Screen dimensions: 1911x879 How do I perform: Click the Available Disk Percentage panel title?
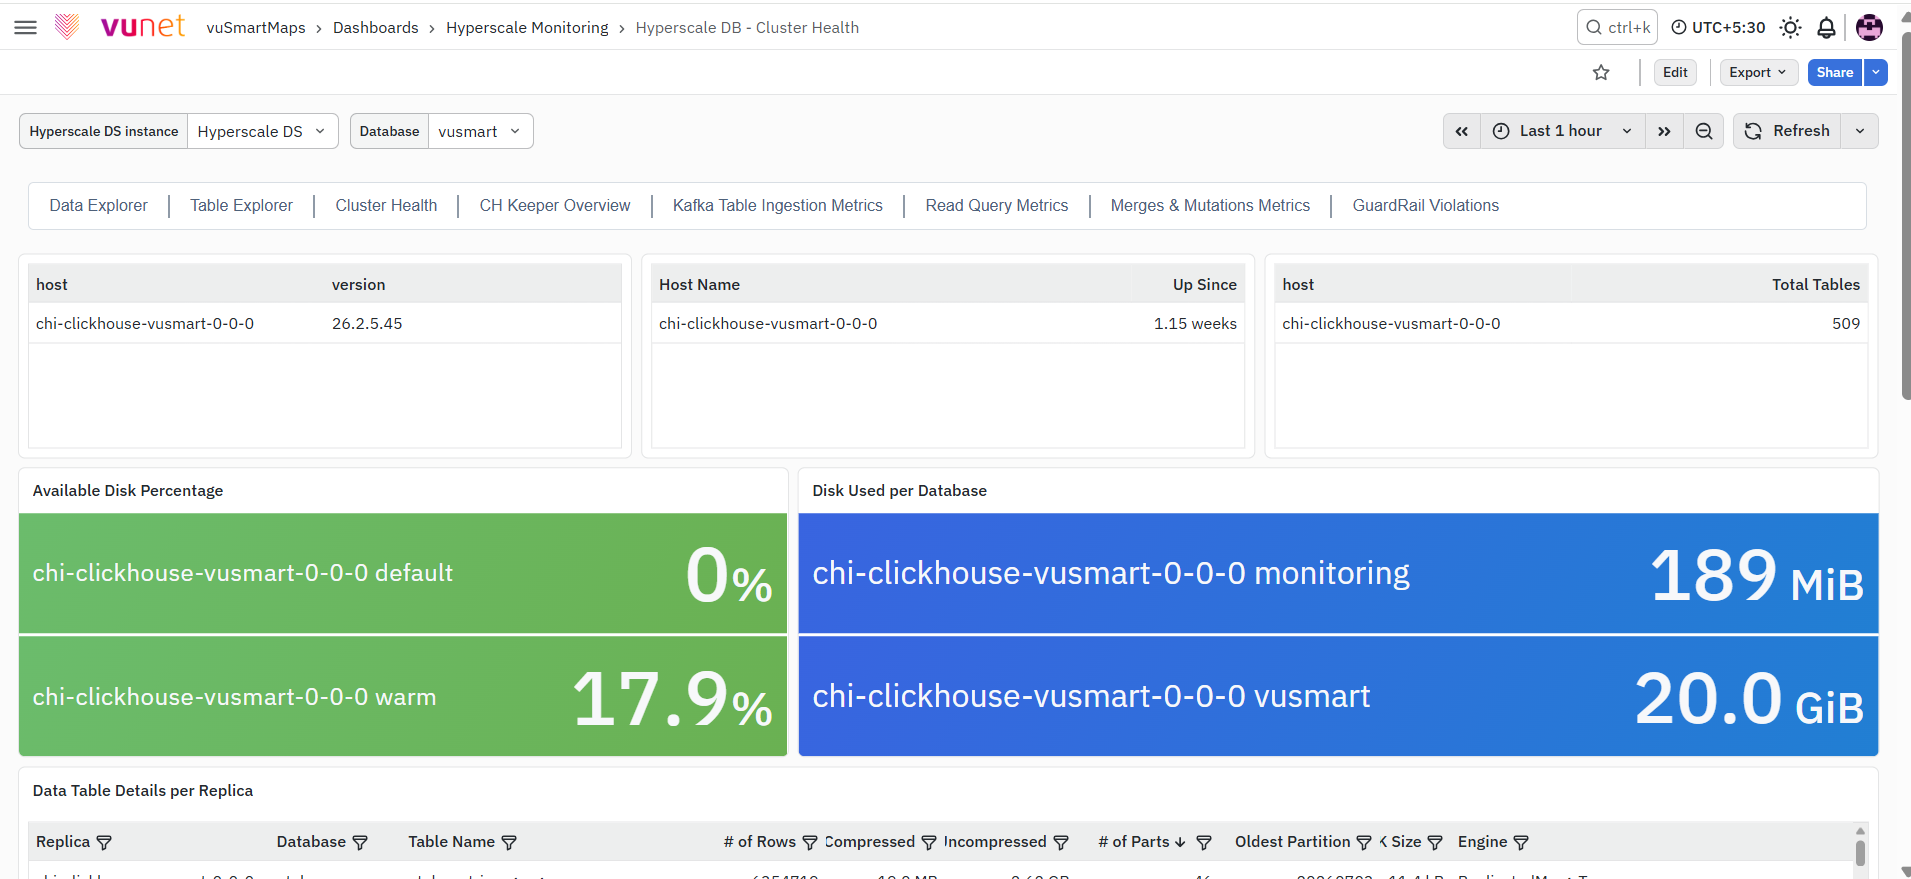pos(128,490)
